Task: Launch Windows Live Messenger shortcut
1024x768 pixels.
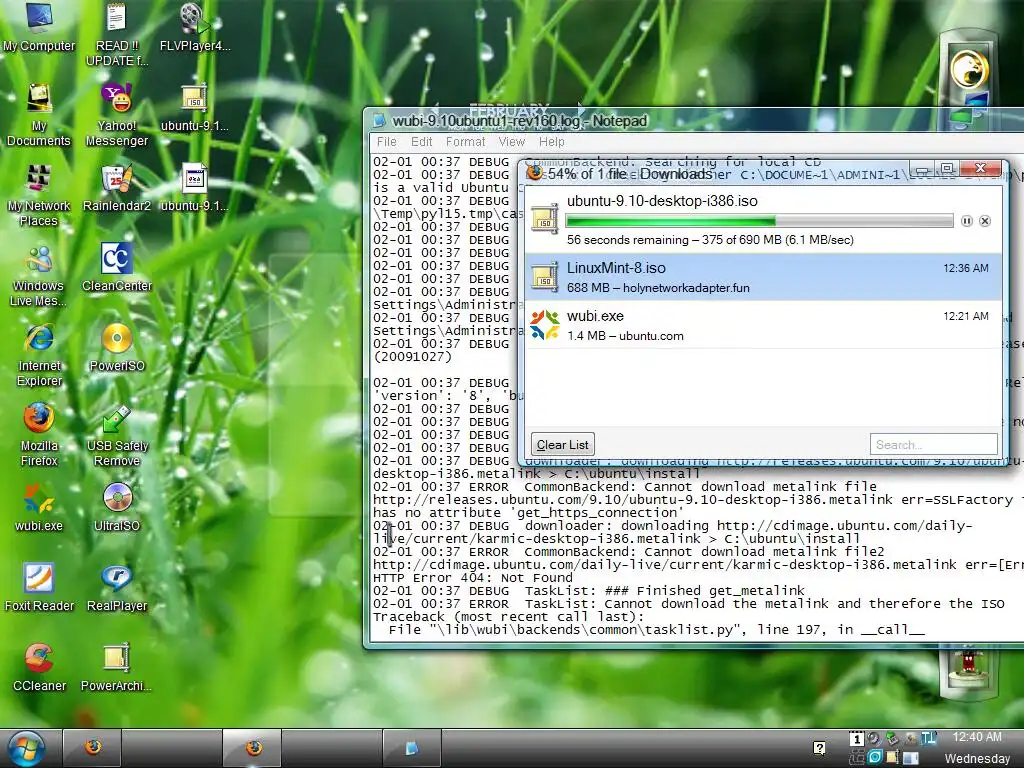Action: click(x=39, y=275)
